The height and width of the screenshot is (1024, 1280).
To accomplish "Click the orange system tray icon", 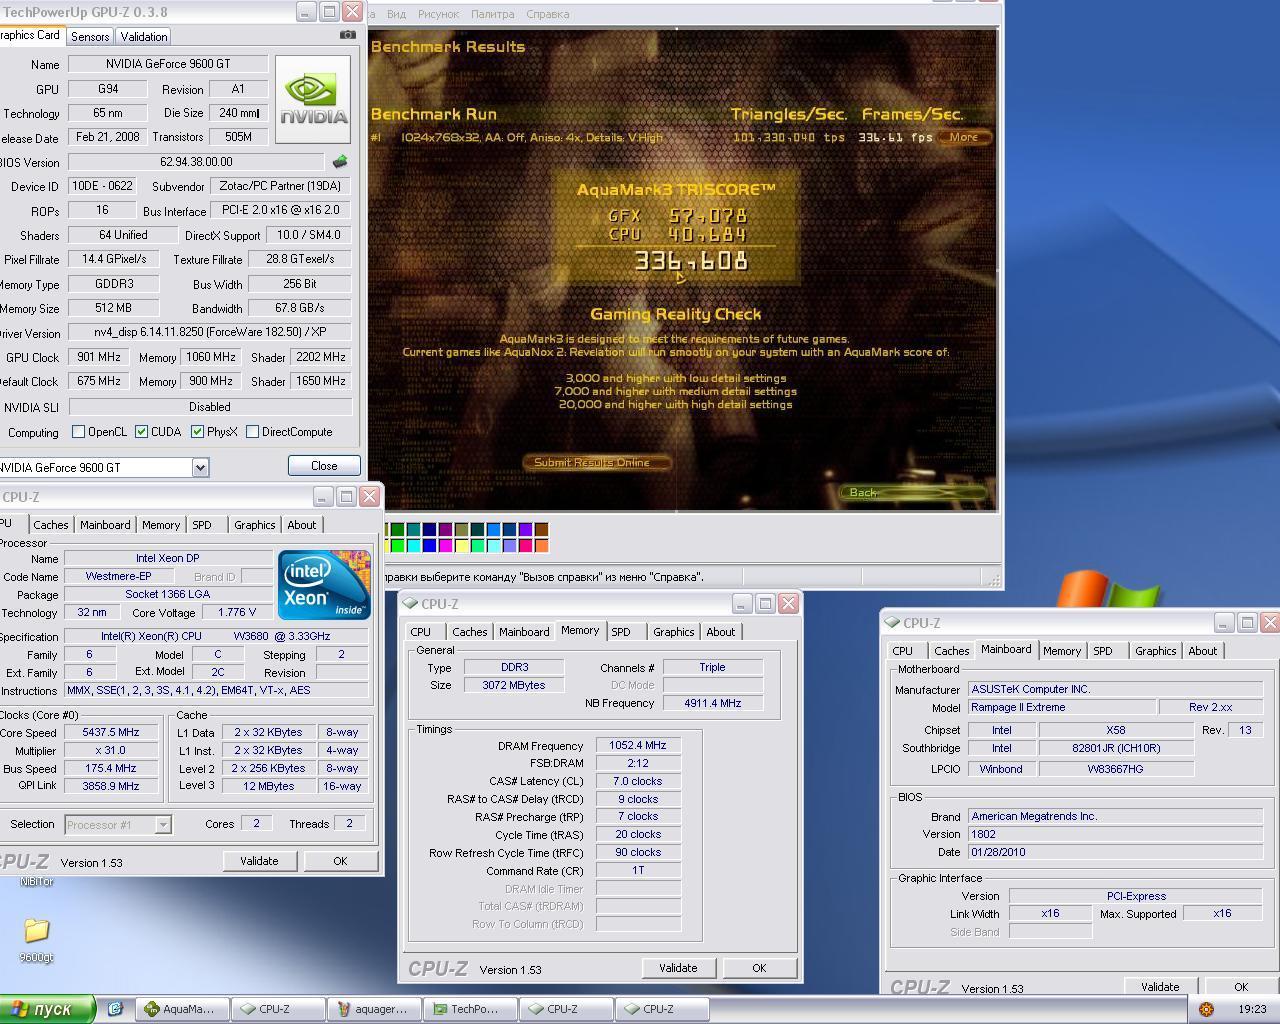I will click(x=1206, y=1009).
